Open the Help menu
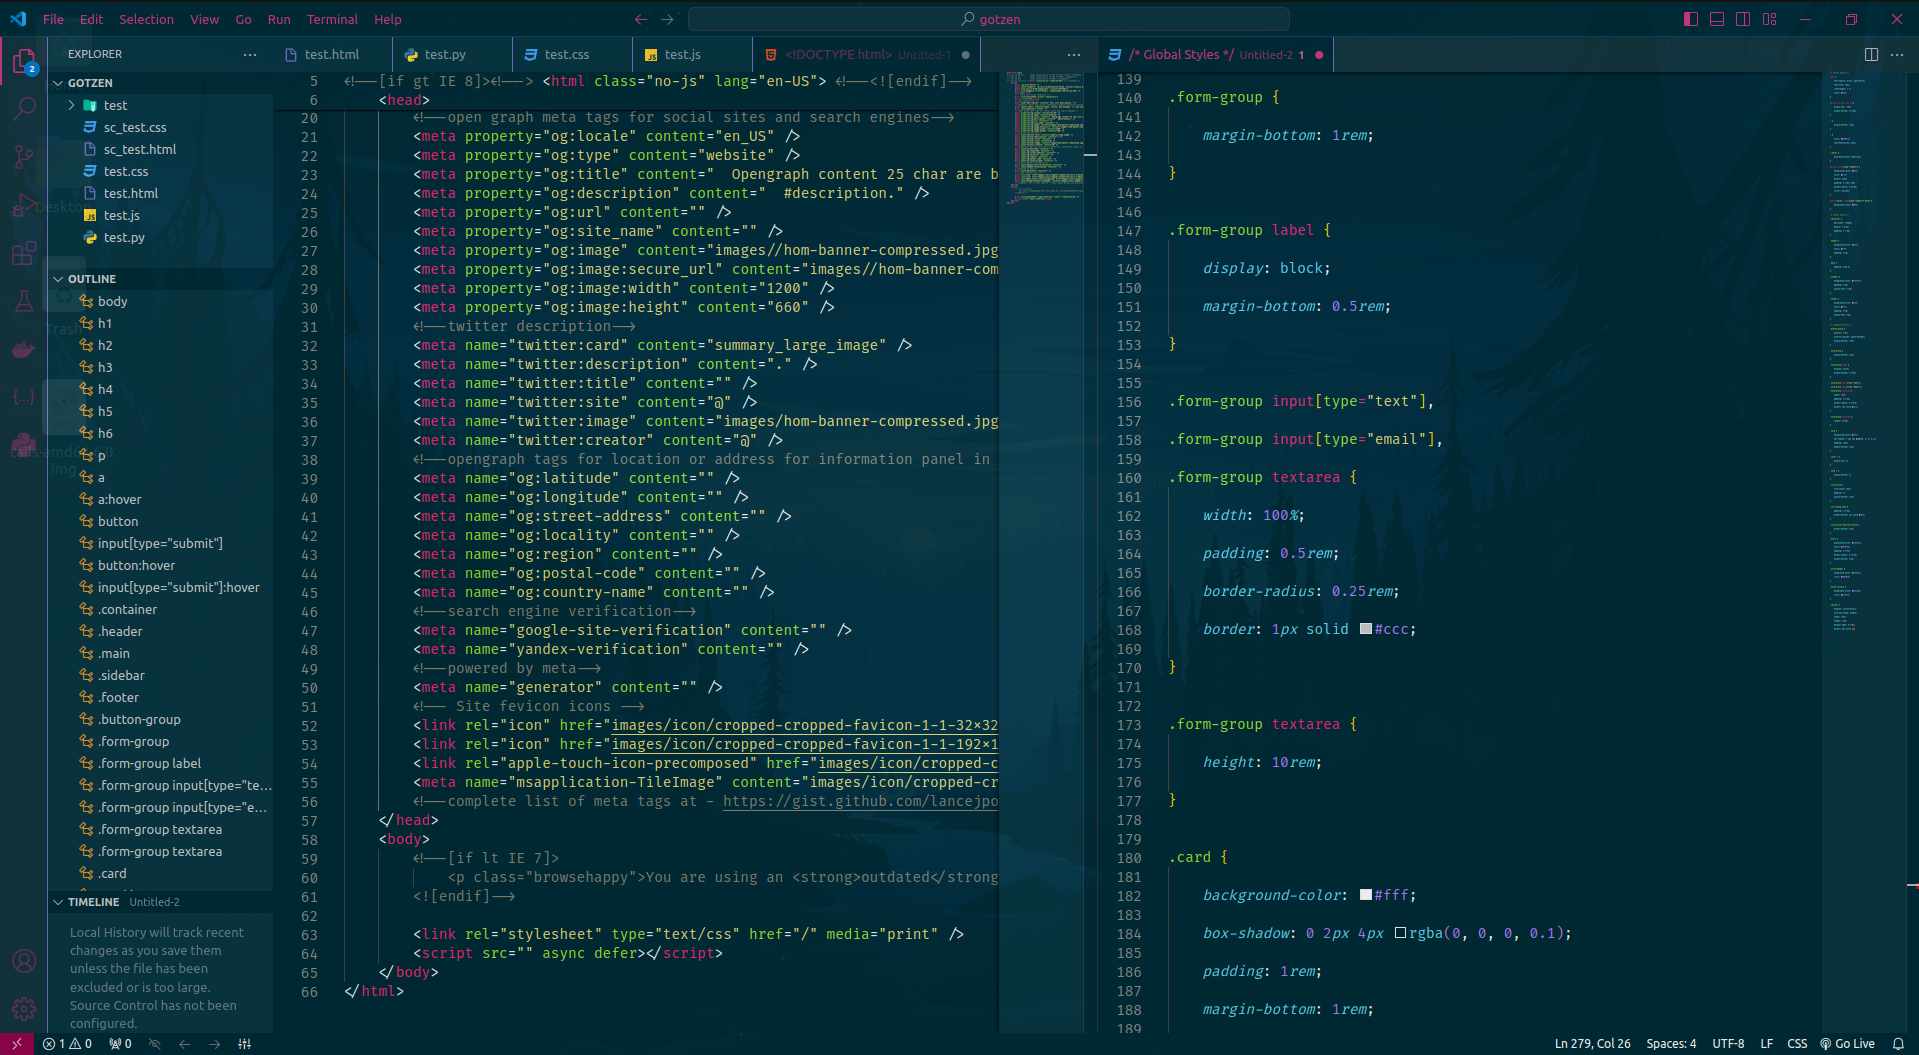This screenshot has height=1055, width=1919. point(388,19)
